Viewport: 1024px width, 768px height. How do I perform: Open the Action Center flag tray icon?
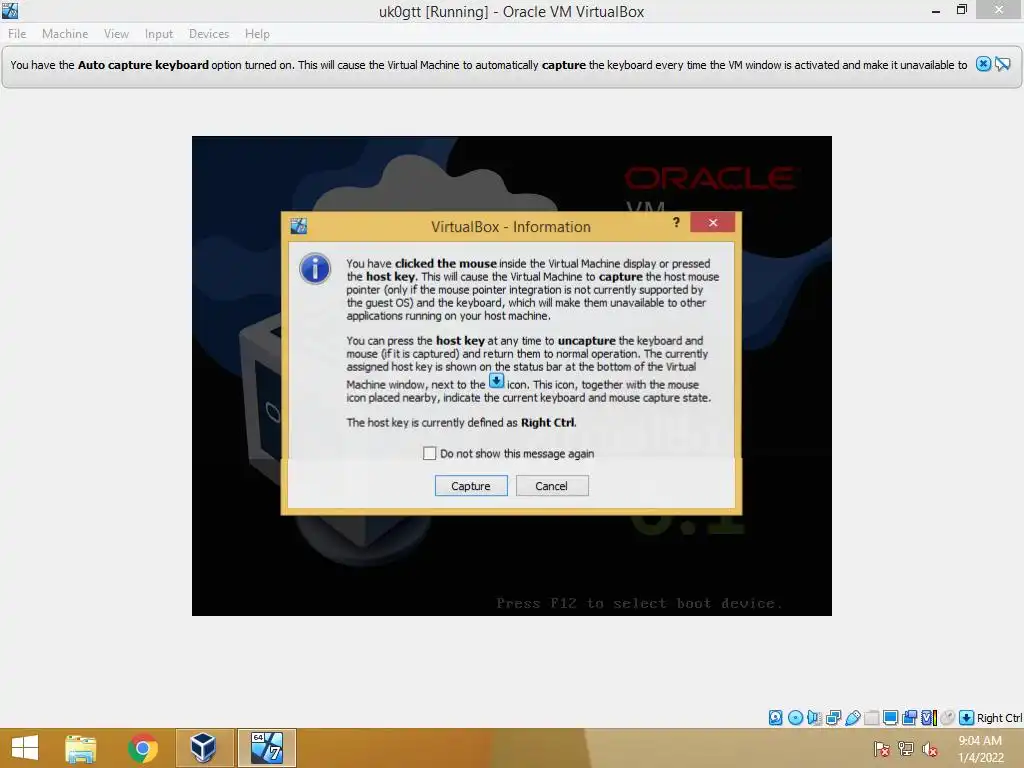[x=882, y=749]
